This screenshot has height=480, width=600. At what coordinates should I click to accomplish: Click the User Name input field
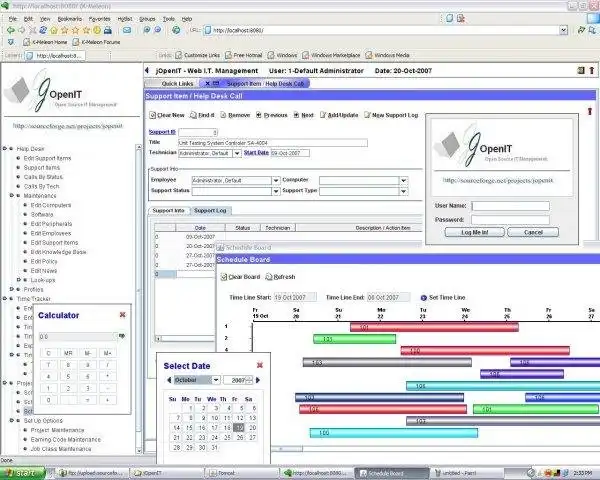tap(510, 206)
